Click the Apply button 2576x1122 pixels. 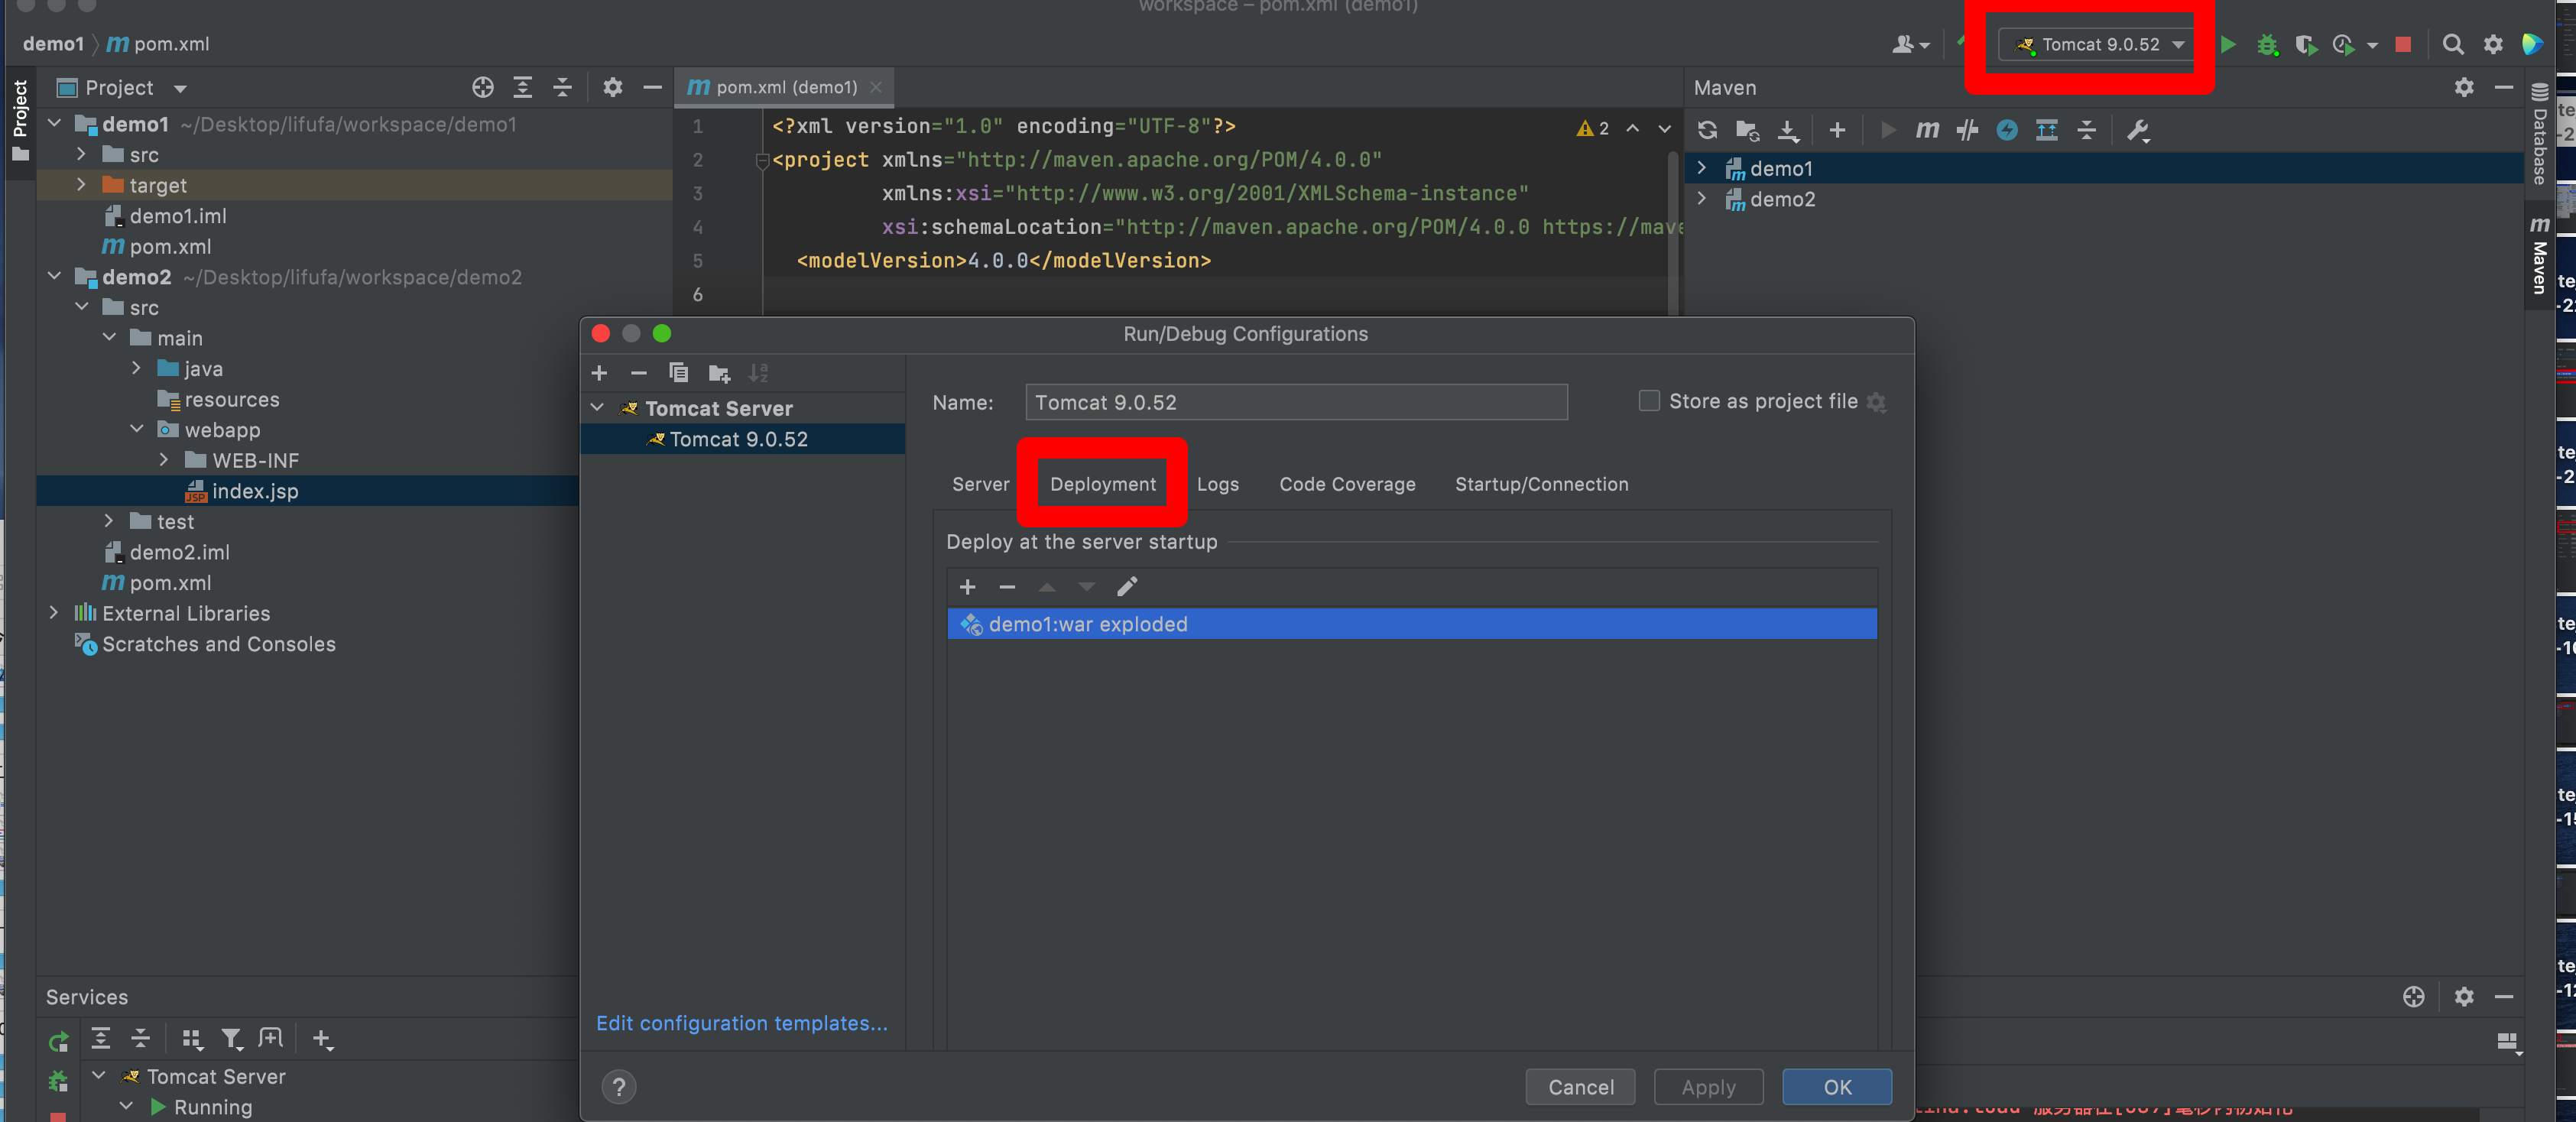(x=1708, y=1087)
